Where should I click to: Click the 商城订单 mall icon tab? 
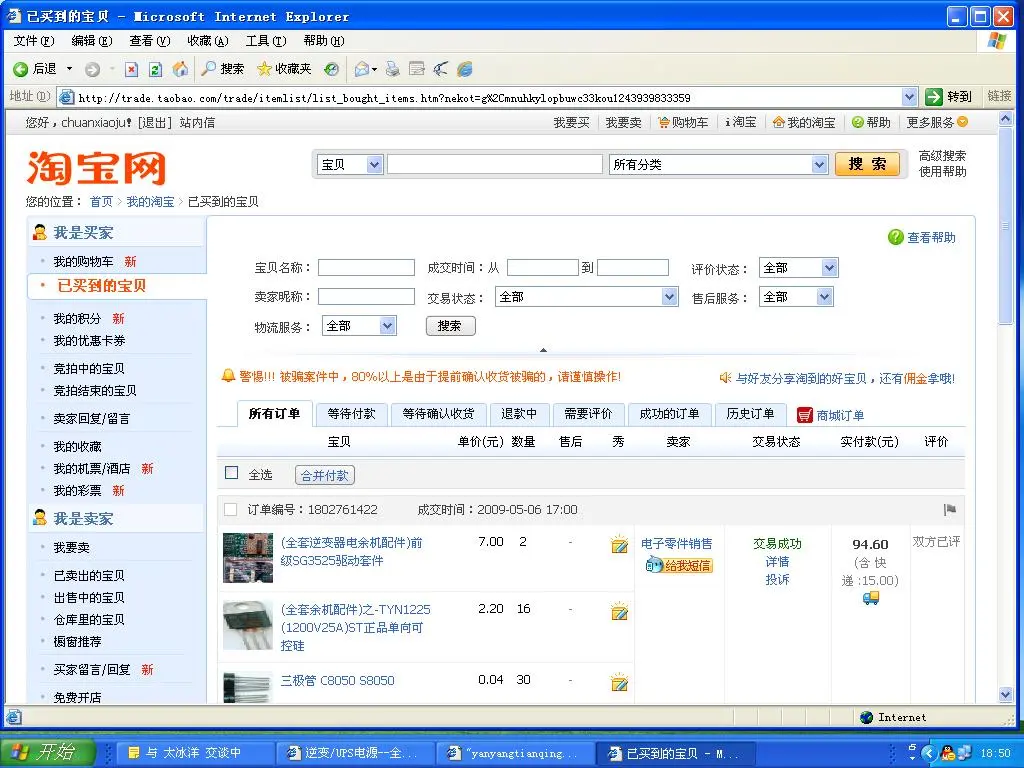point(830,415)
